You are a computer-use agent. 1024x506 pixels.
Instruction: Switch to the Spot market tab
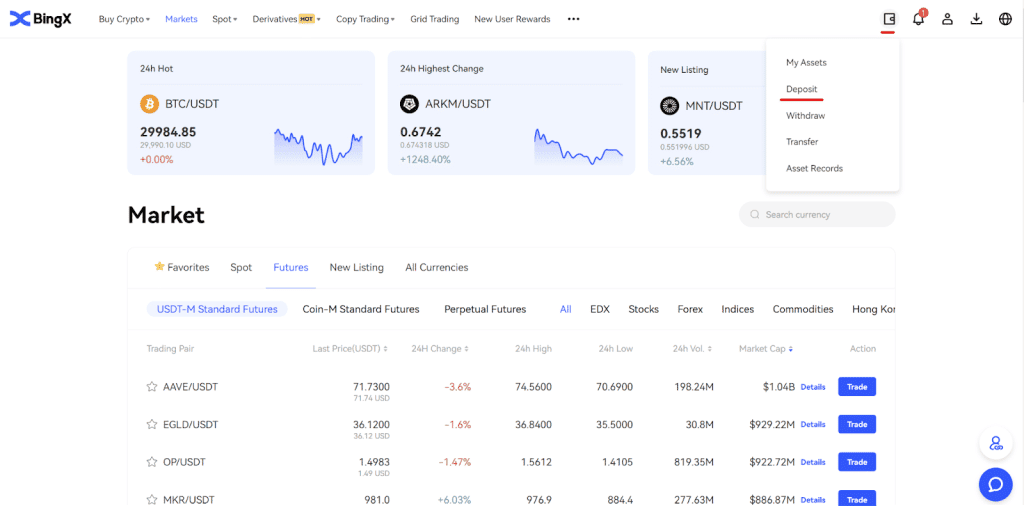click(241, 267)
